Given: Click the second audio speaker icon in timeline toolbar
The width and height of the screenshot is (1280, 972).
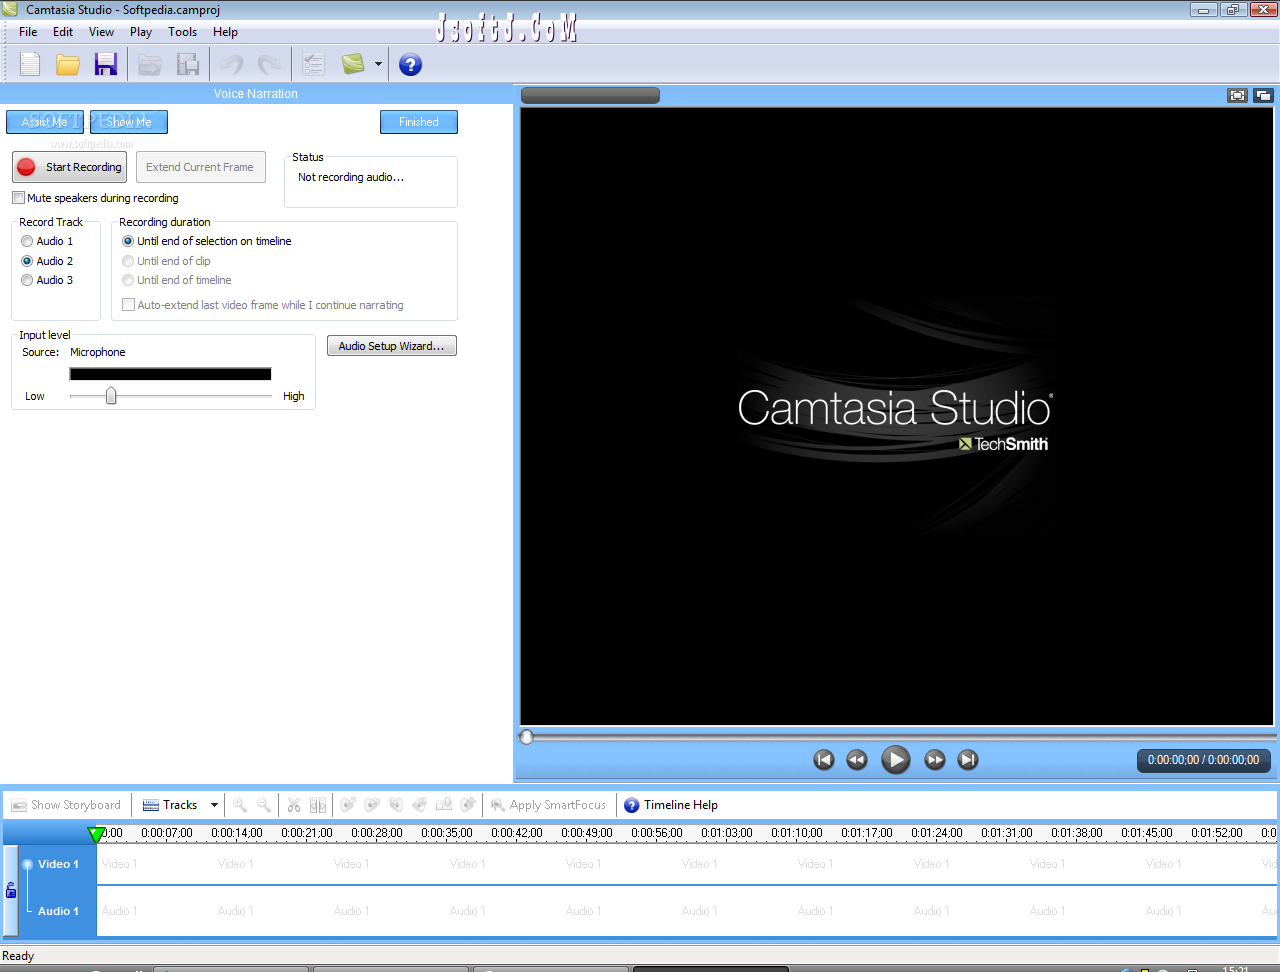Looking at the screenshot, I should coord(372,805).
